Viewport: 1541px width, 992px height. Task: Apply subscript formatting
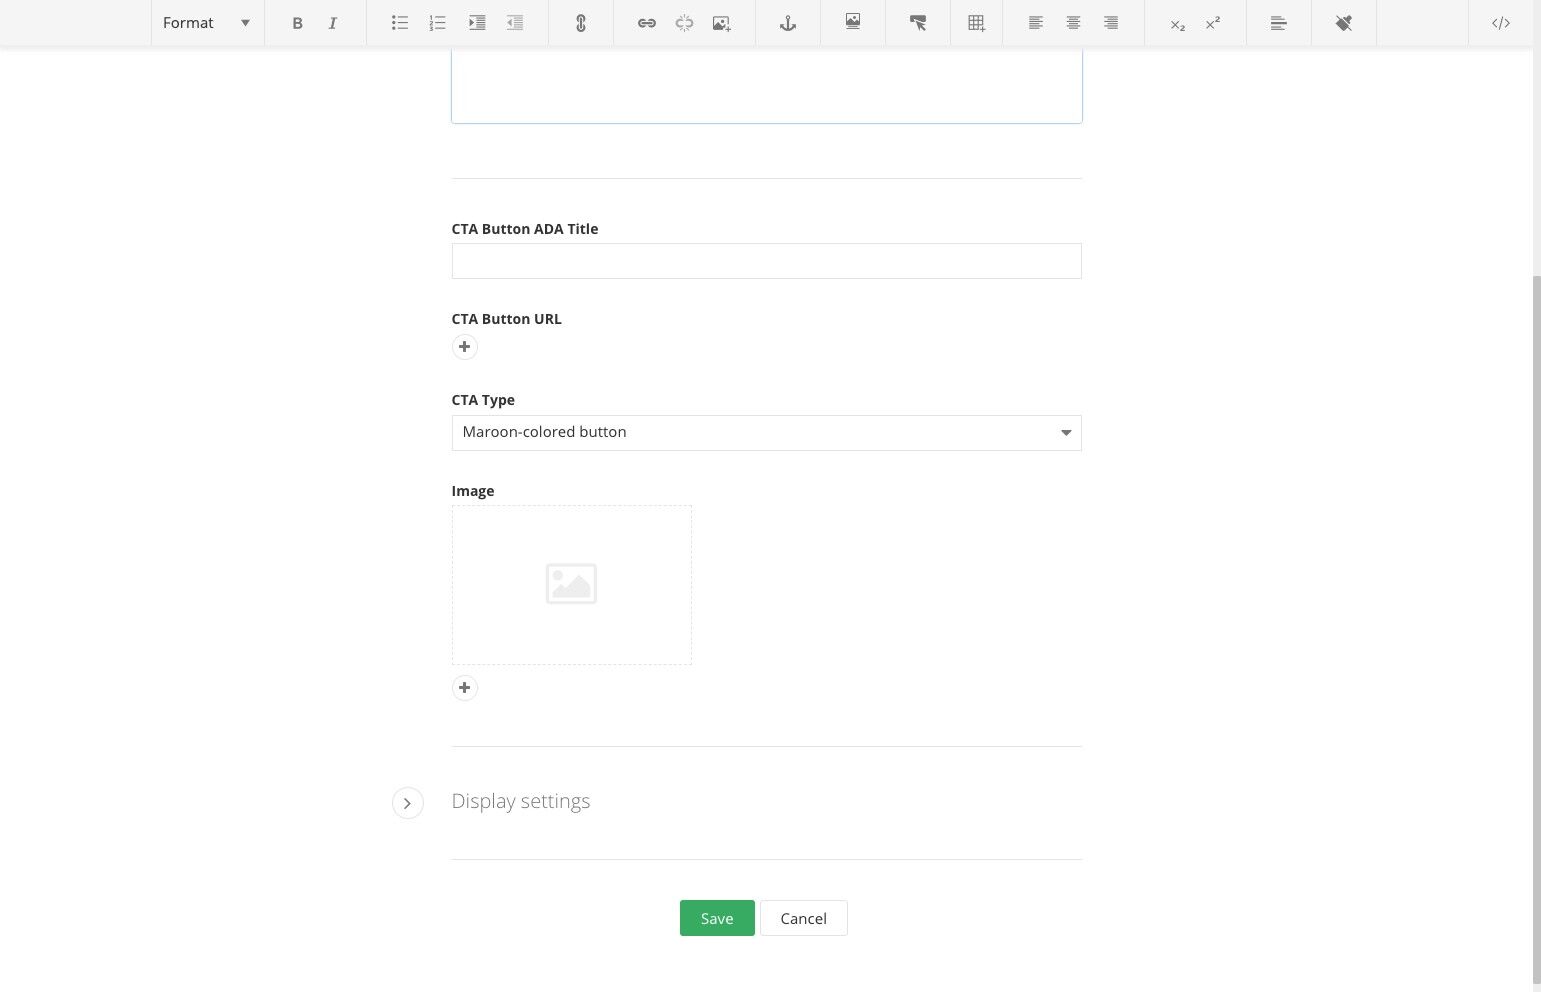click(1178, 23)
